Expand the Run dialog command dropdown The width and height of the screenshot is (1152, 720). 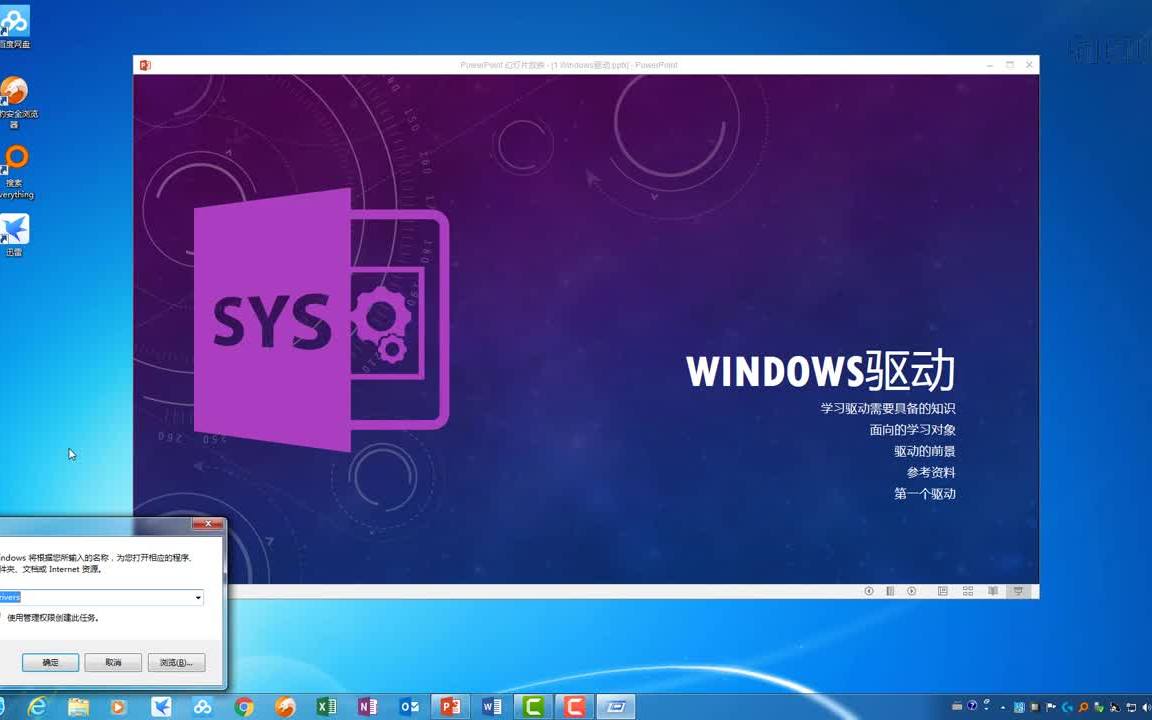(198, 597)
